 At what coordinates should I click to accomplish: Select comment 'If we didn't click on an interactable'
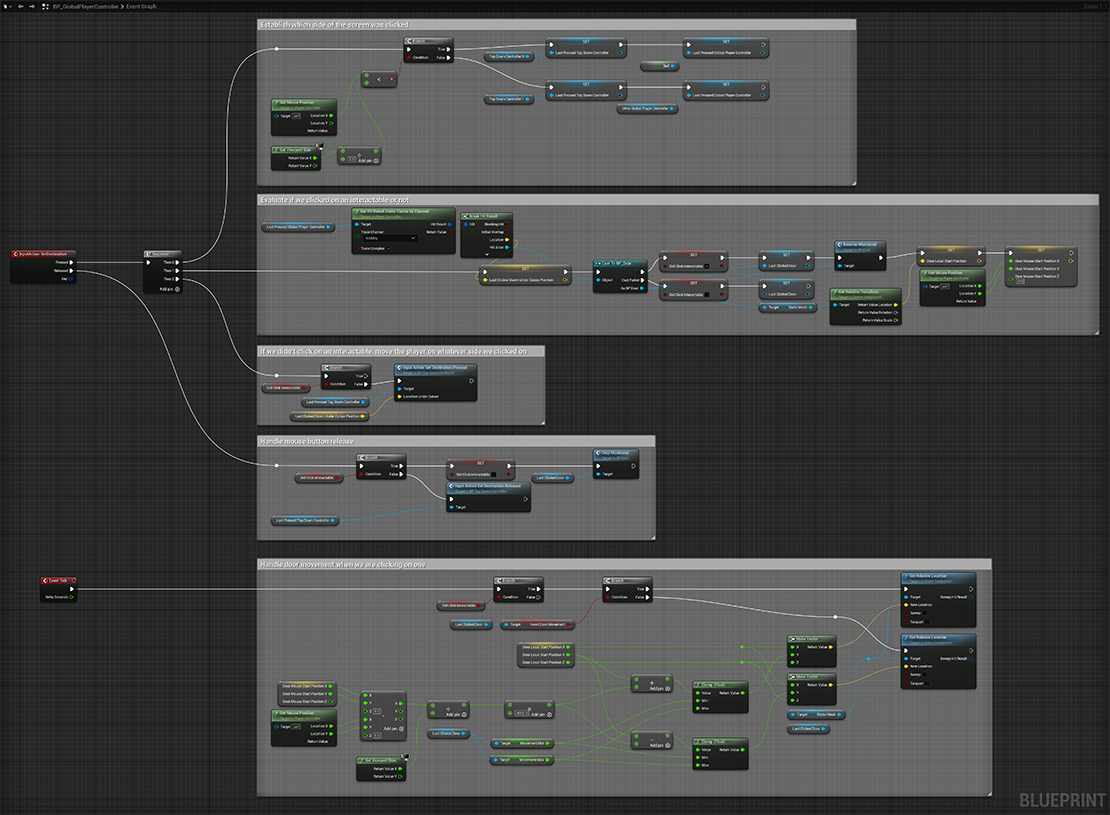tap(401, 351)
